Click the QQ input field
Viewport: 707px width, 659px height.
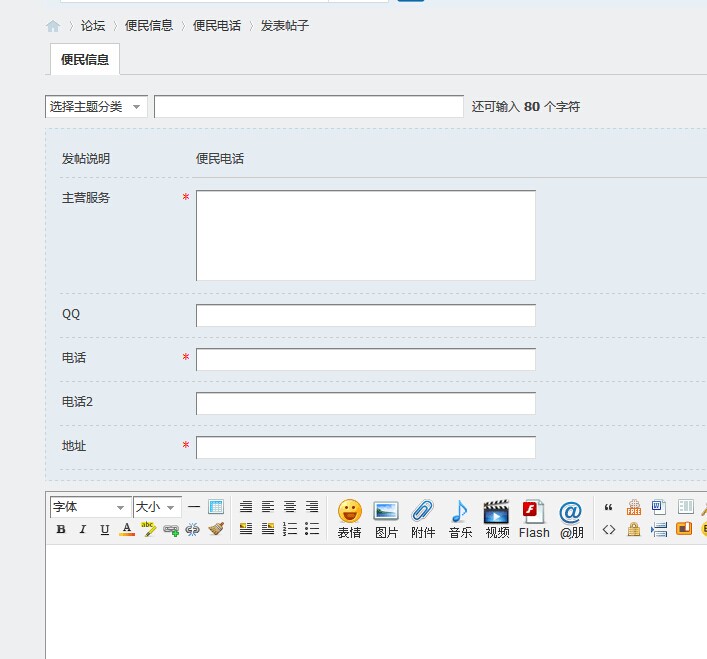tap(366, 315)
